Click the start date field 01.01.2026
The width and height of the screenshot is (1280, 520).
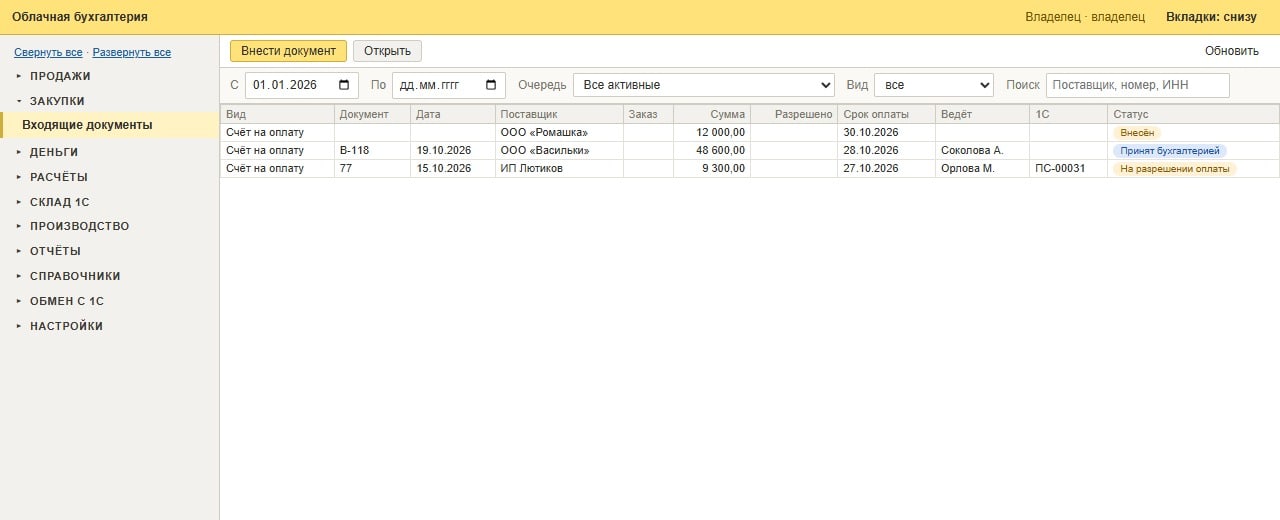tap(302, 85)
